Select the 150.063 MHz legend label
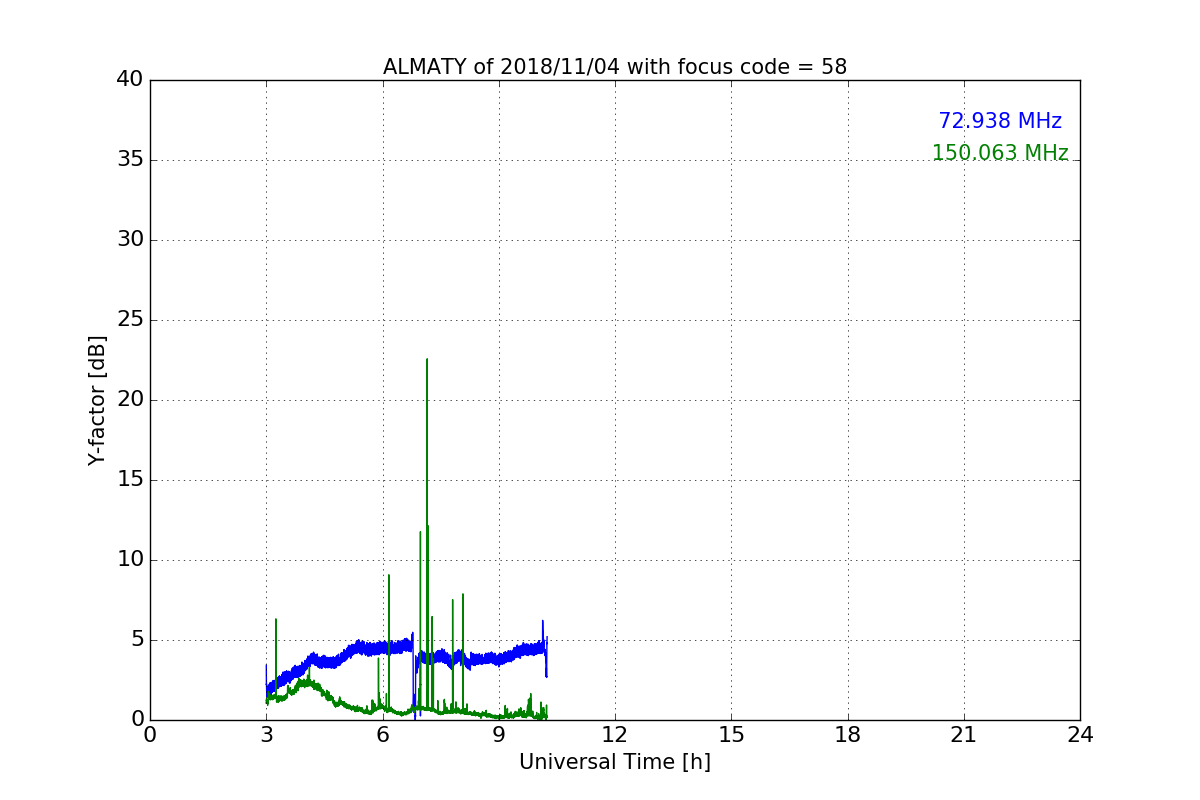Viewport: 1200px width, 800px height. [x=1000, y=153]
